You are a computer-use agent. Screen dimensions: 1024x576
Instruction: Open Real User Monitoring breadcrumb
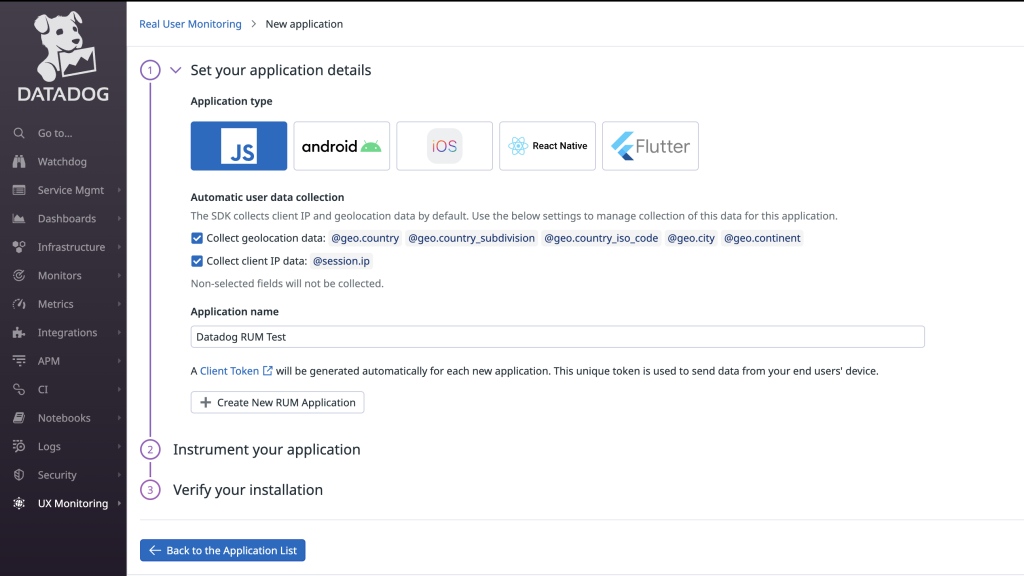click(189, 23)
